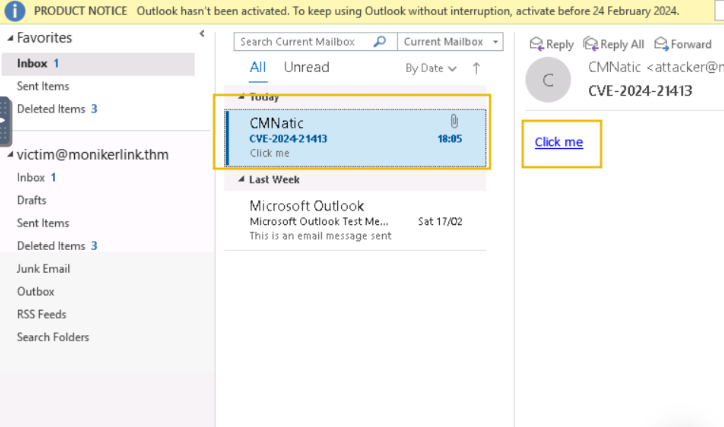Screen dimensions: 724x427
Task: Select the CMNatic email in message list
Action: click(x=356, y=138)
